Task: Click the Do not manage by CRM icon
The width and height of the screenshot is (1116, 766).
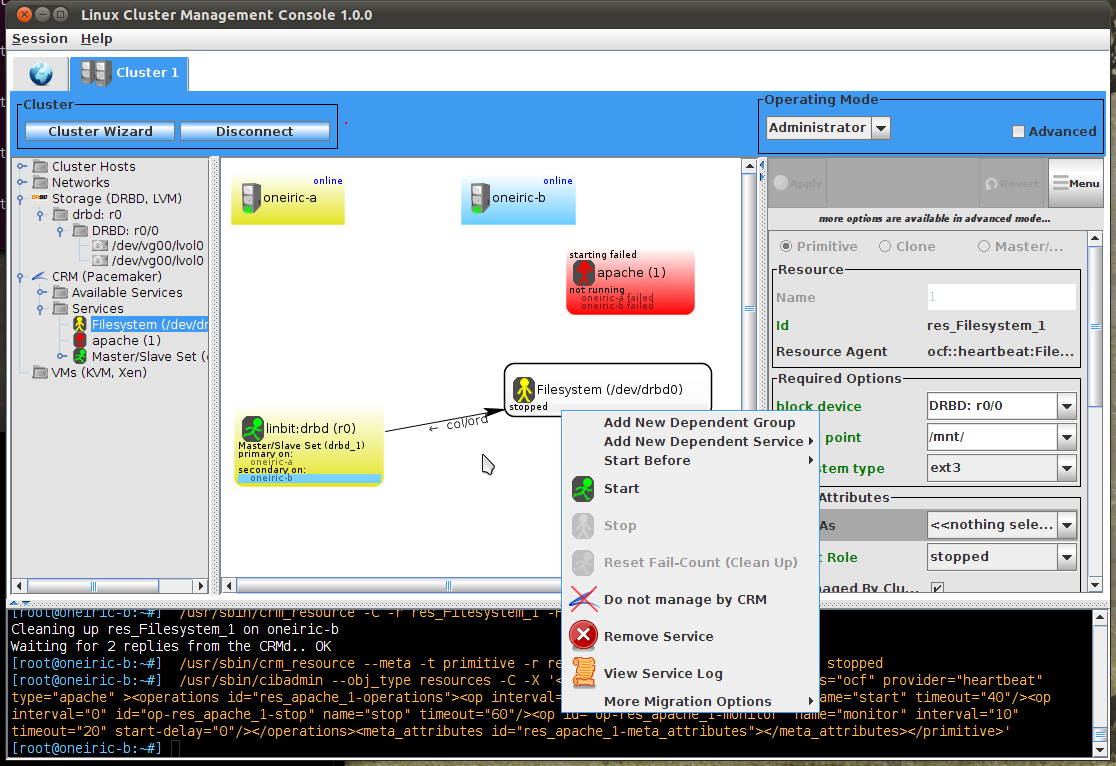Action: (582, 599)
